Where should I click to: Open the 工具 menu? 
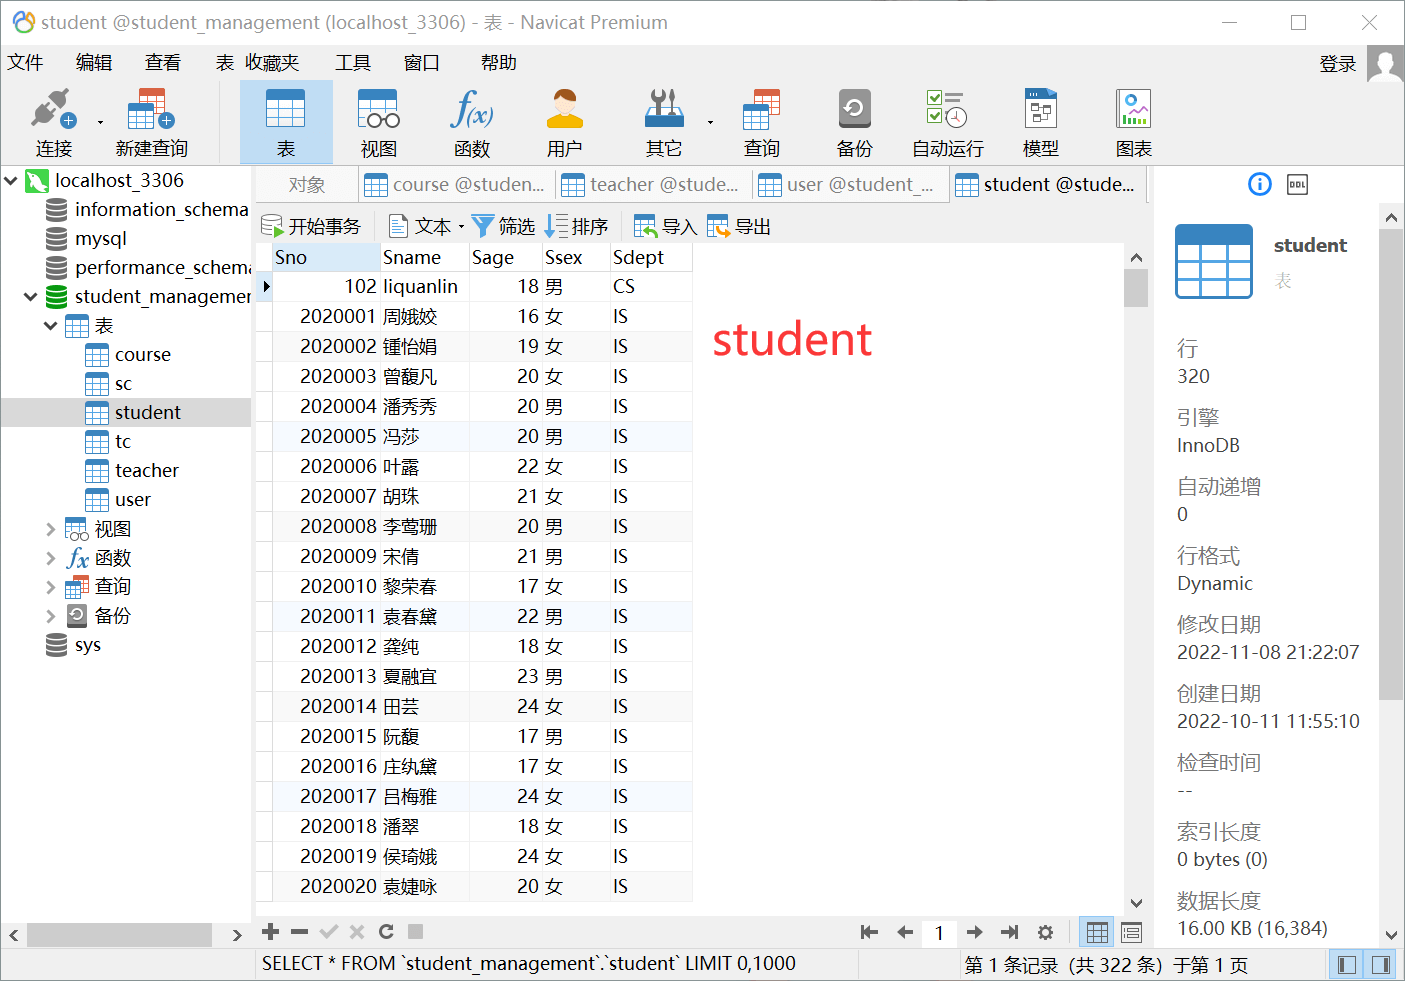coord(352,62)
